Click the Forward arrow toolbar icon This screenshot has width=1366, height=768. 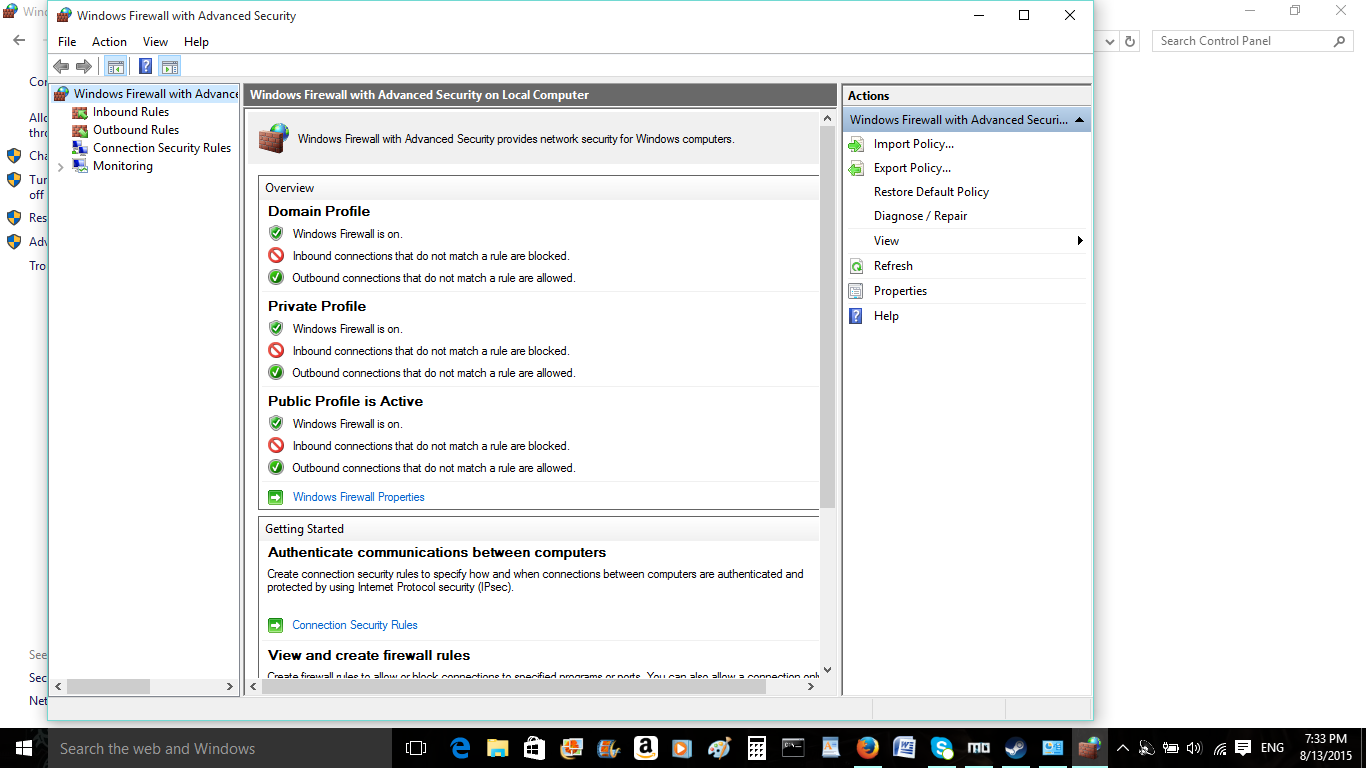84,67
